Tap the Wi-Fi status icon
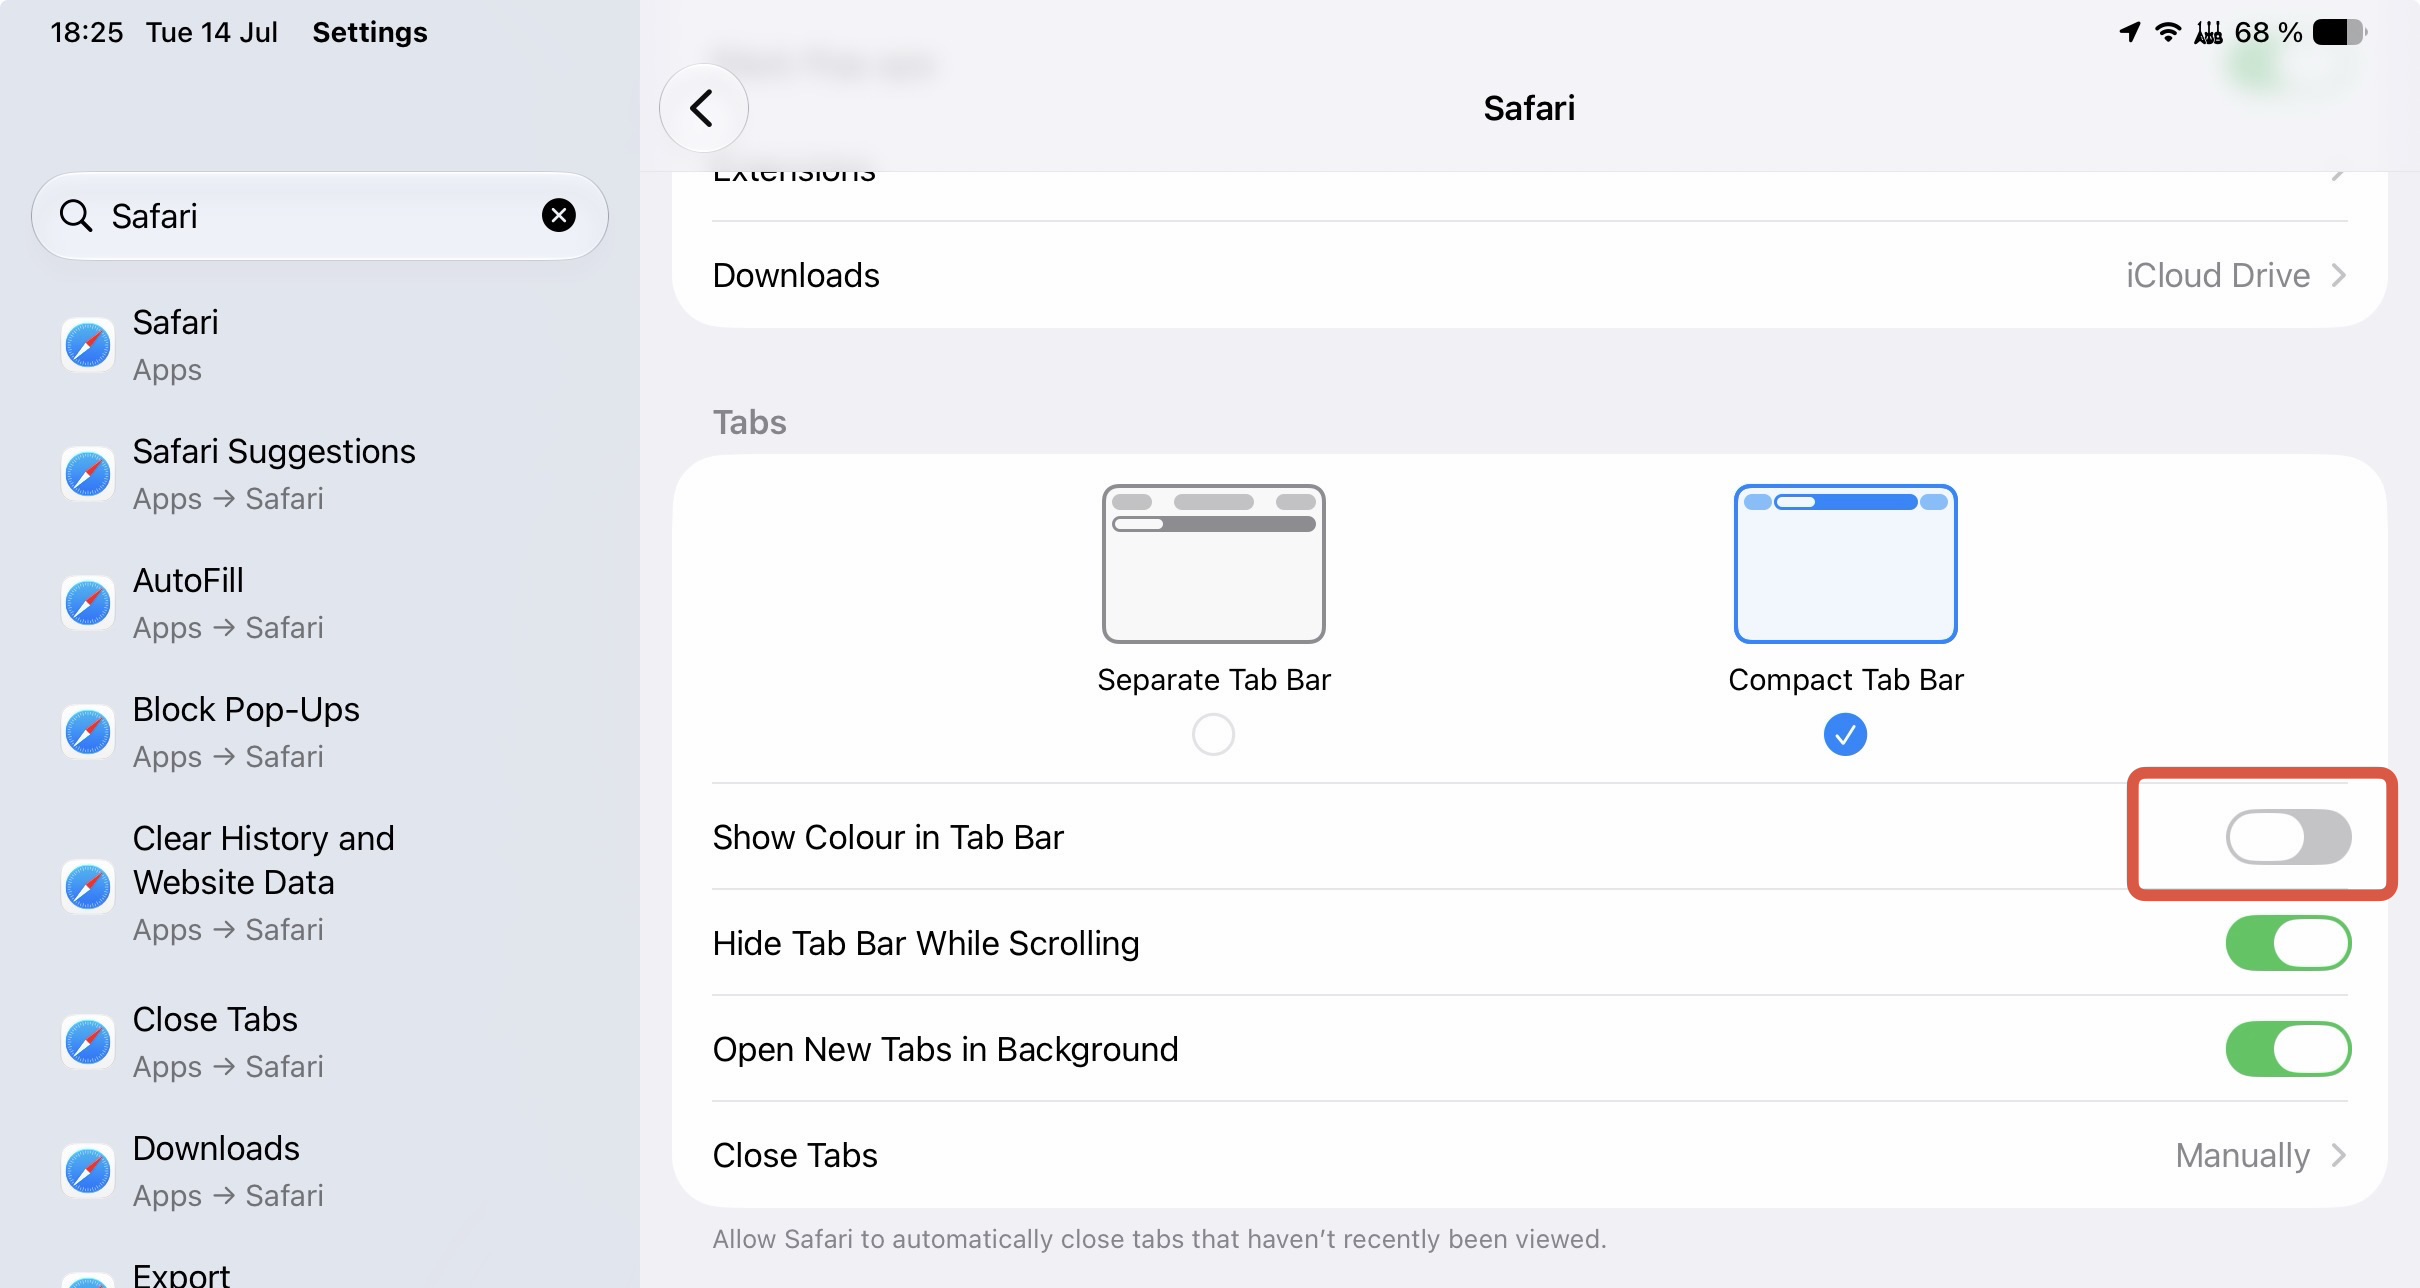This screenshot has width=2420, height=1288. 2168,32
